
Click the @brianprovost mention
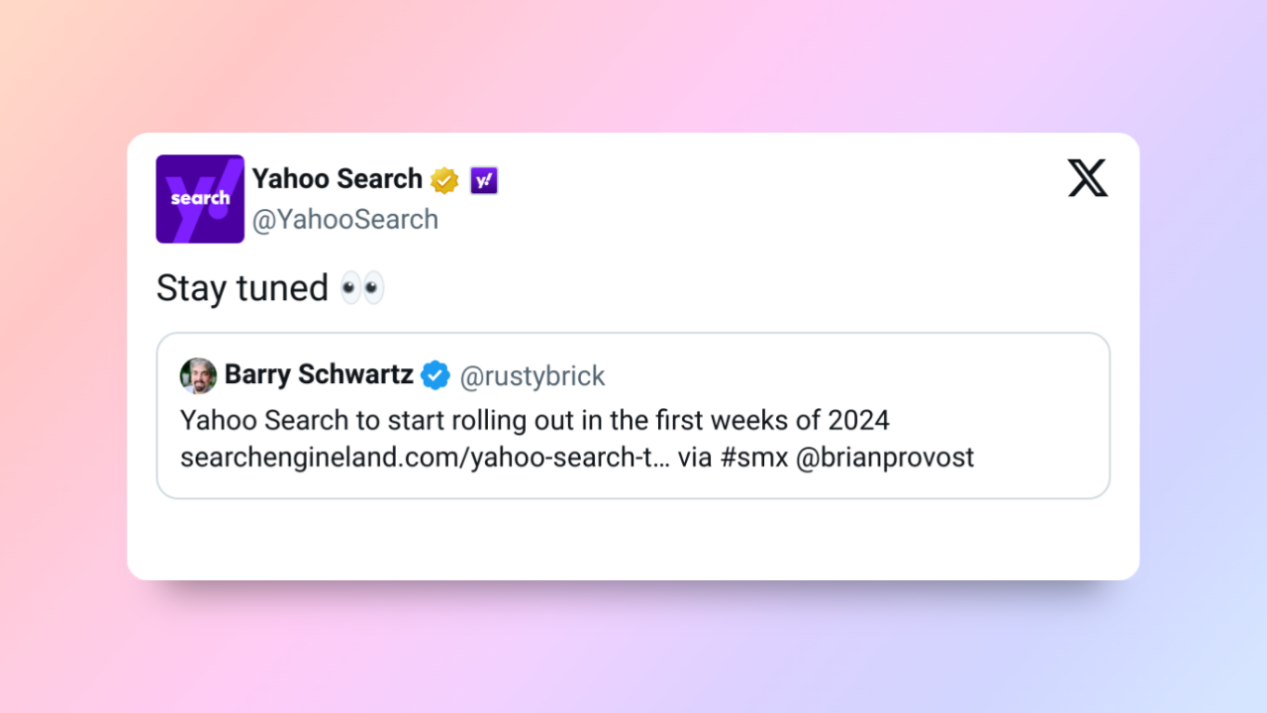(884, 458)
